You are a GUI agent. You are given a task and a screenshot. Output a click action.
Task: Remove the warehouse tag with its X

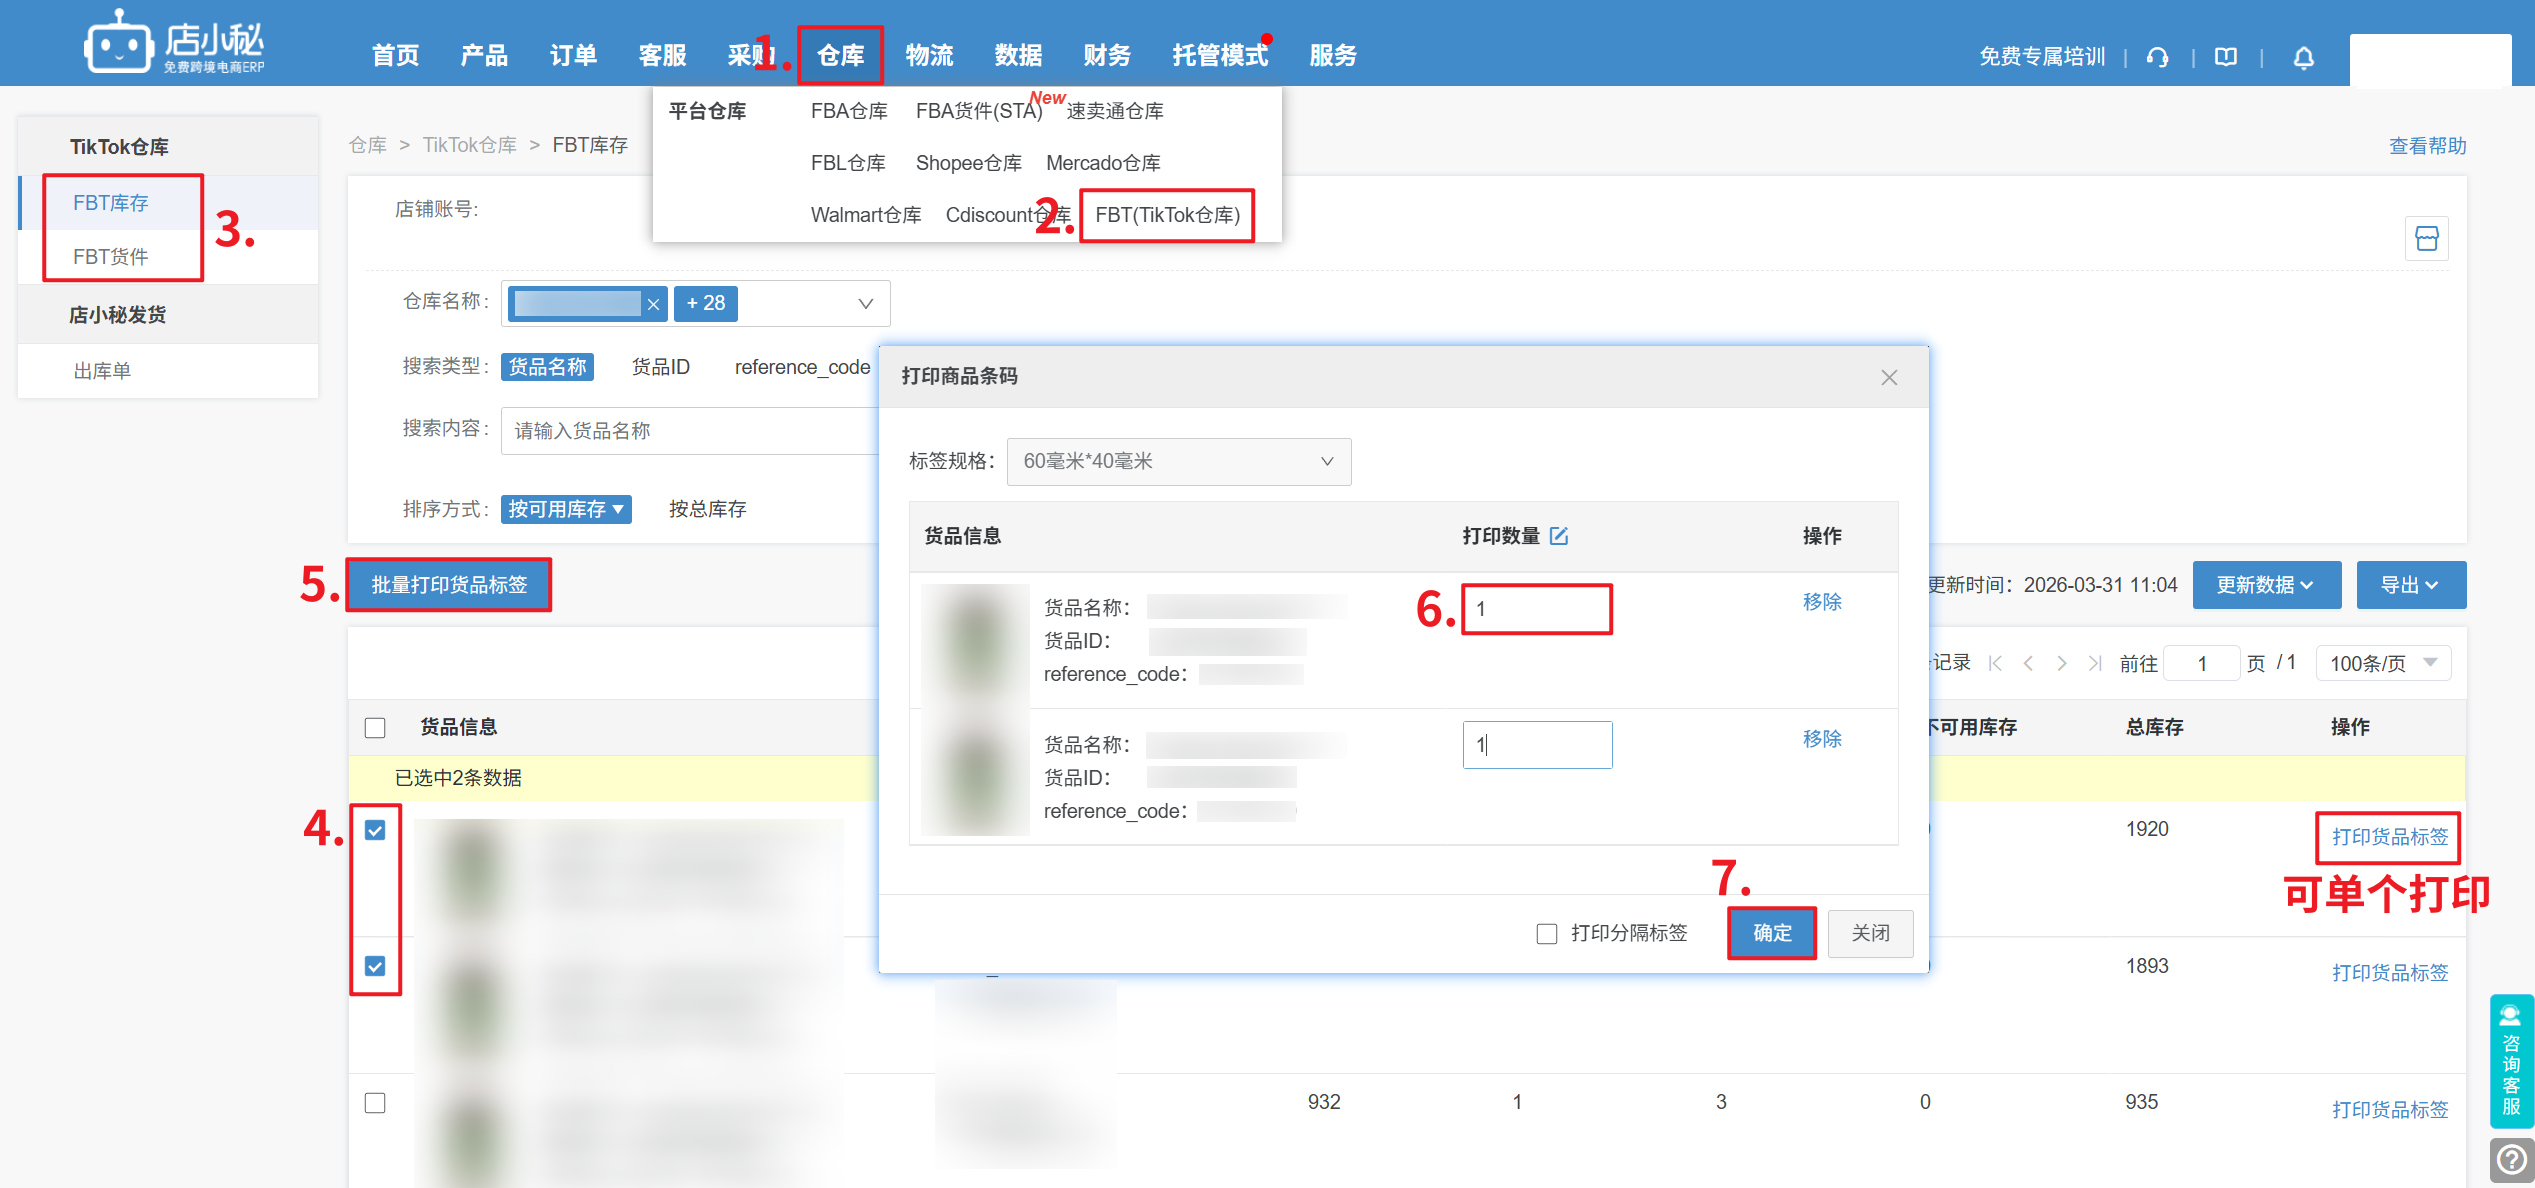pos(653,304)
